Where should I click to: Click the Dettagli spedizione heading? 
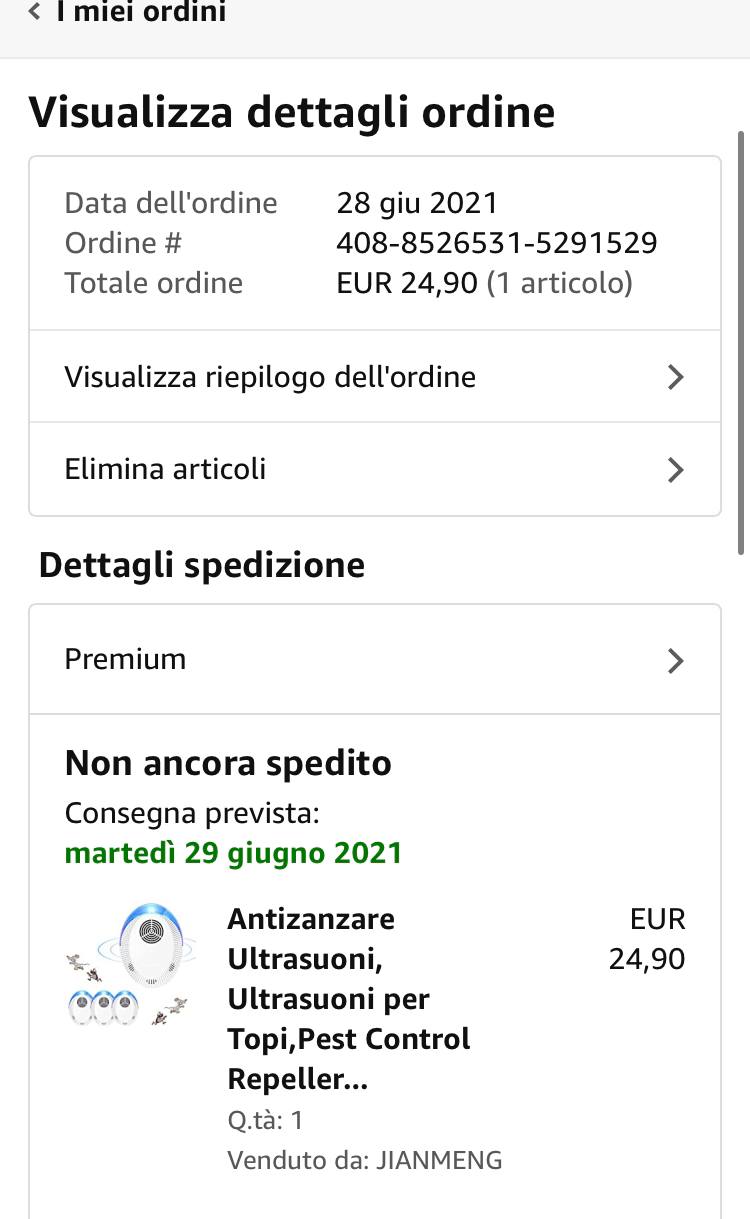click(202, 565)
